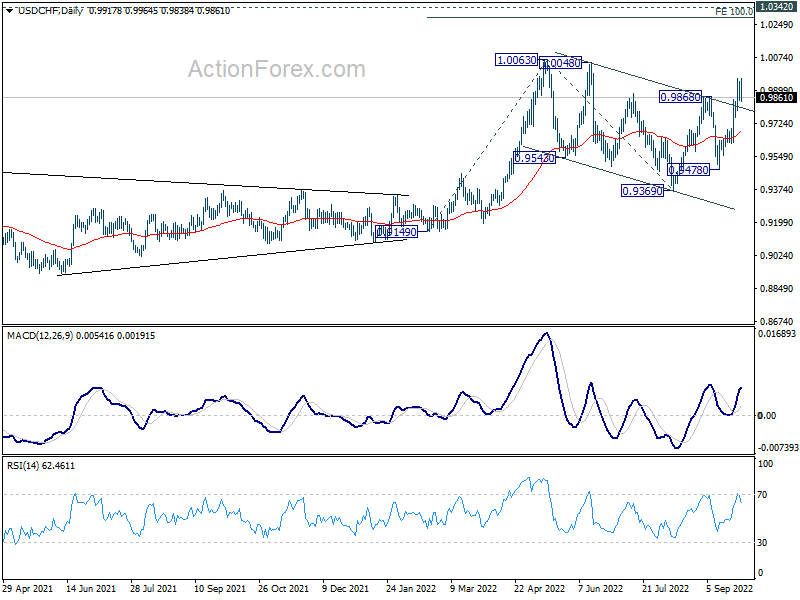Select the 0.94780 support price label

(x=689, y=170)
